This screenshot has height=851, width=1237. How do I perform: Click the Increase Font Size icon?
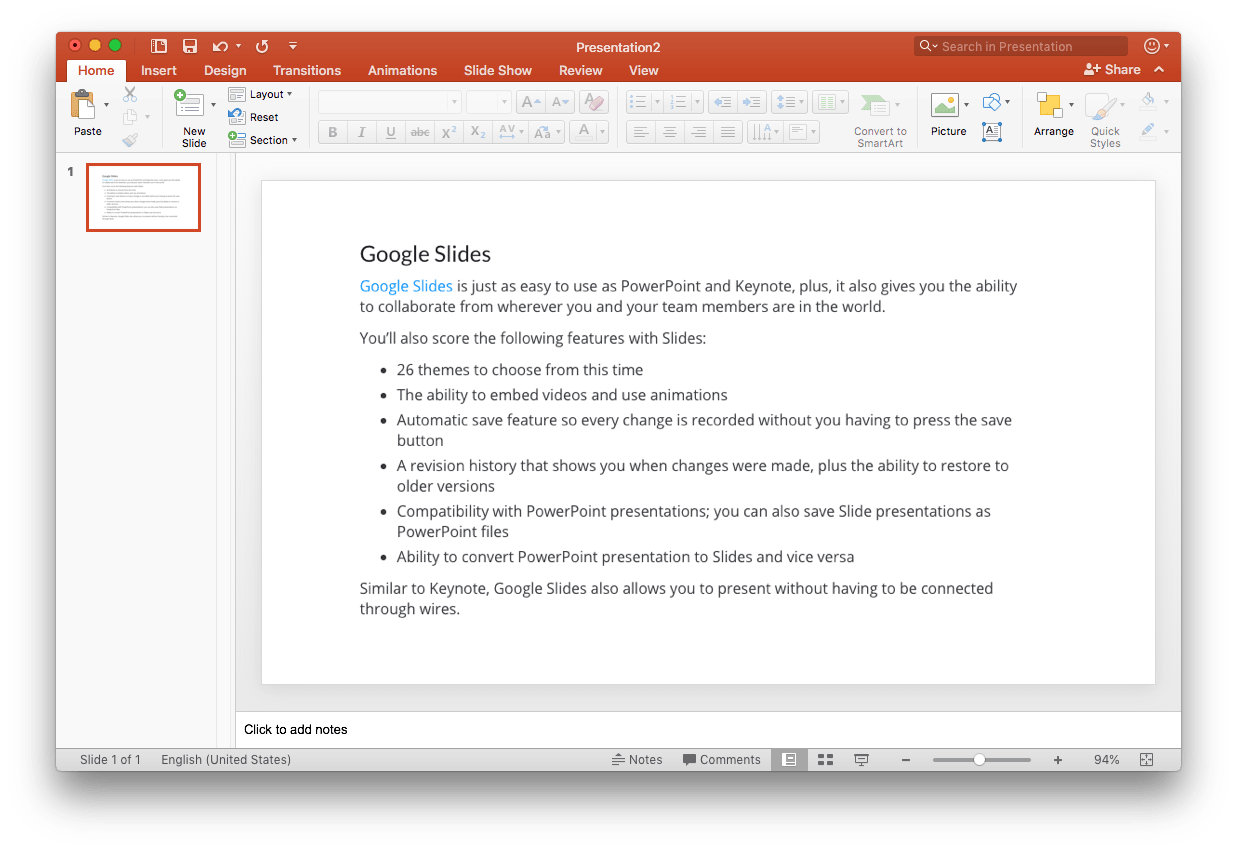[x=531, y=102]
